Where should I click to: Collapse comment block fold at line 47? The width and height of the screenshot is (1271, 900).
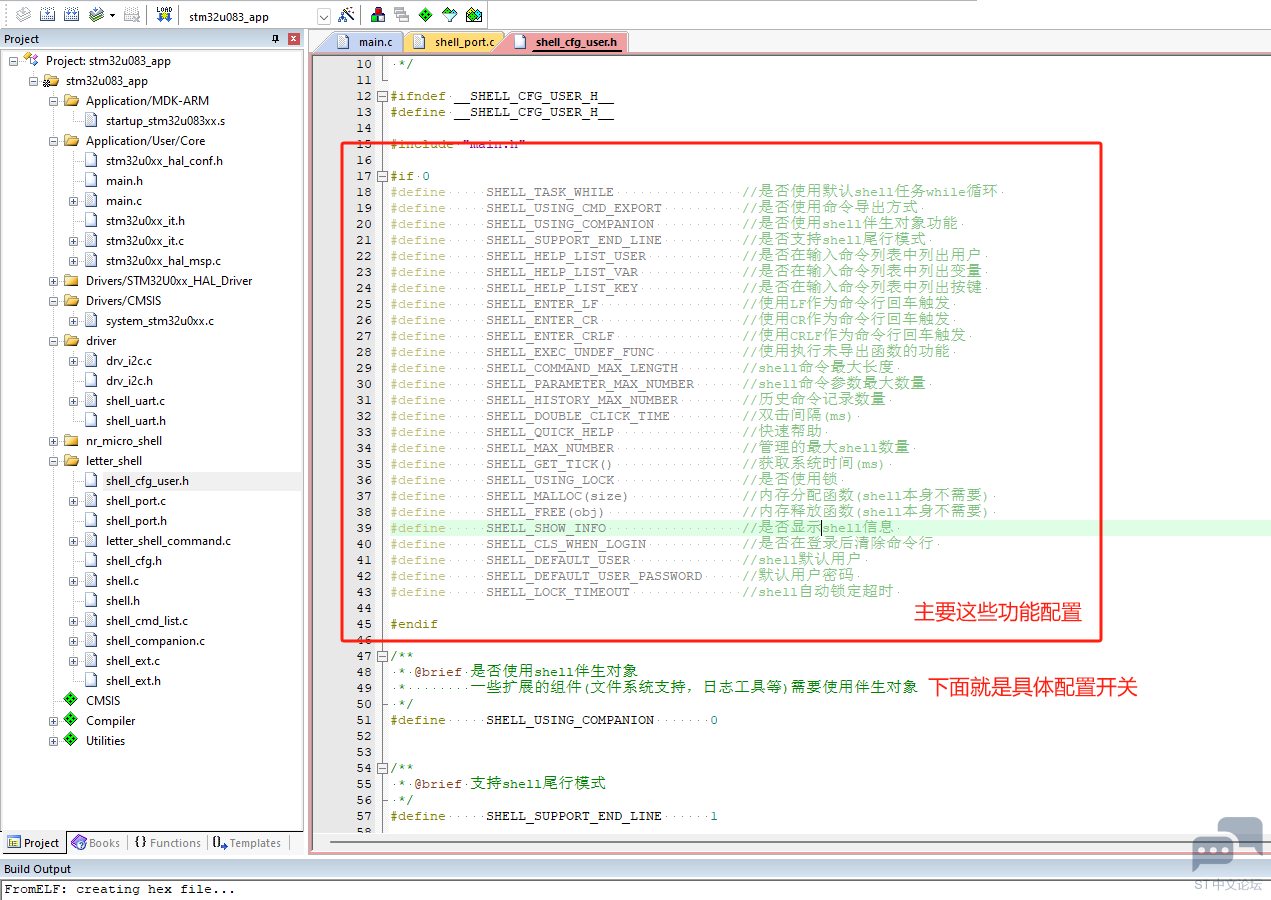[382, 656]
